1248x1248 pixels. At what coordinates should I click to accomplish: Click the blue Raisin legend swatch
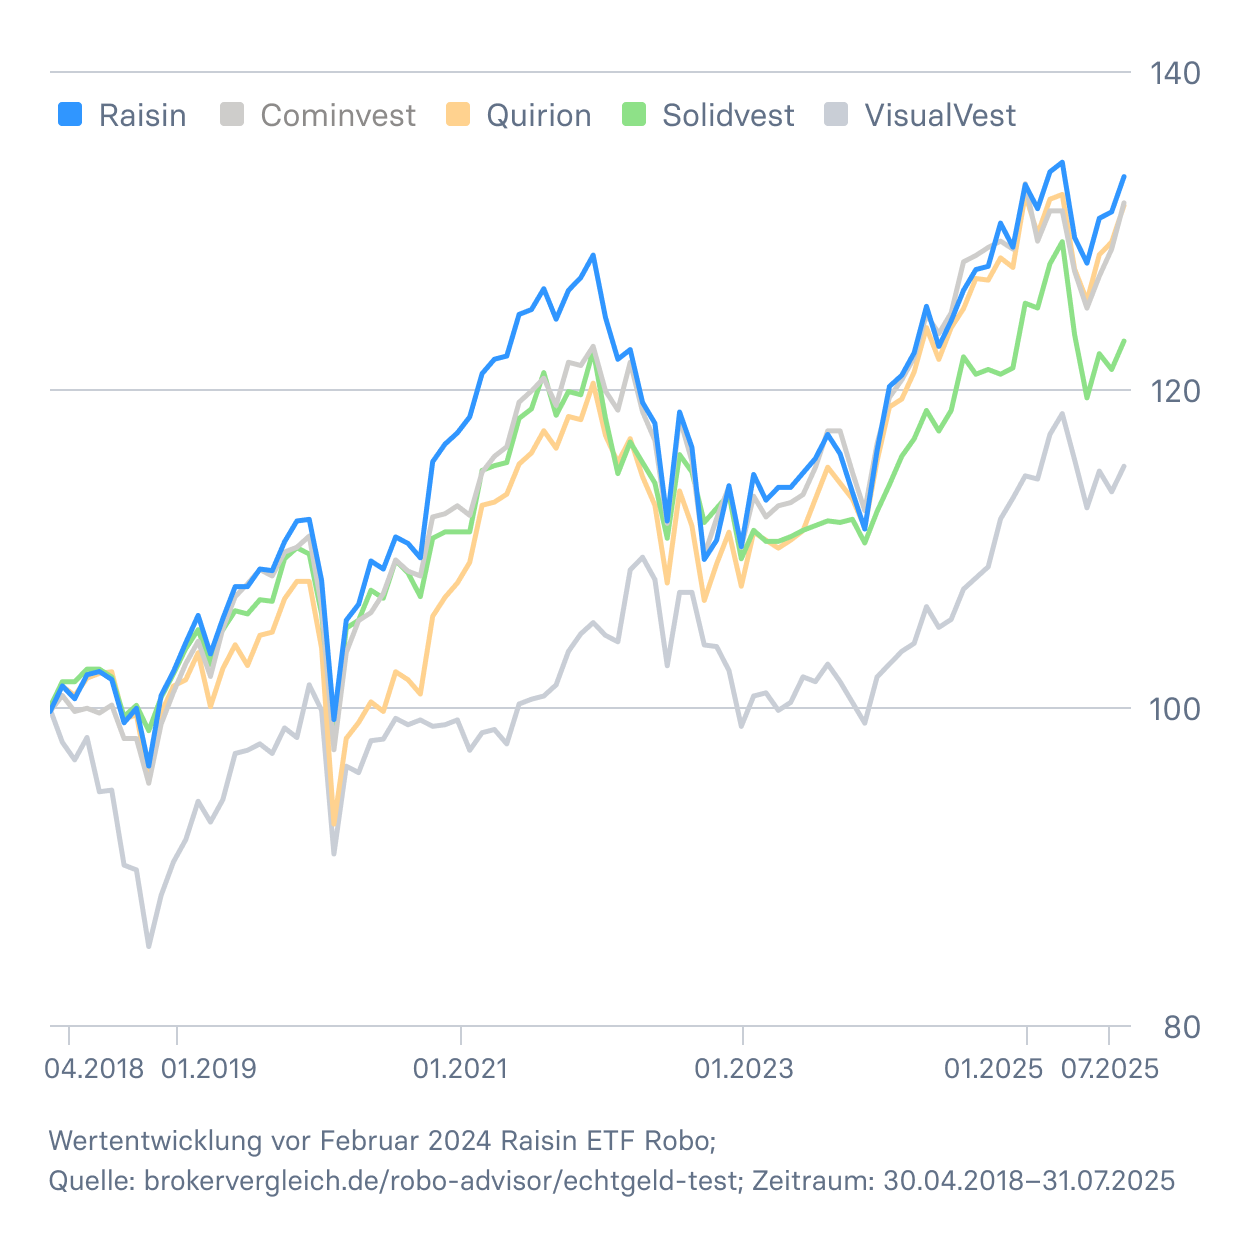pos(70,115)
